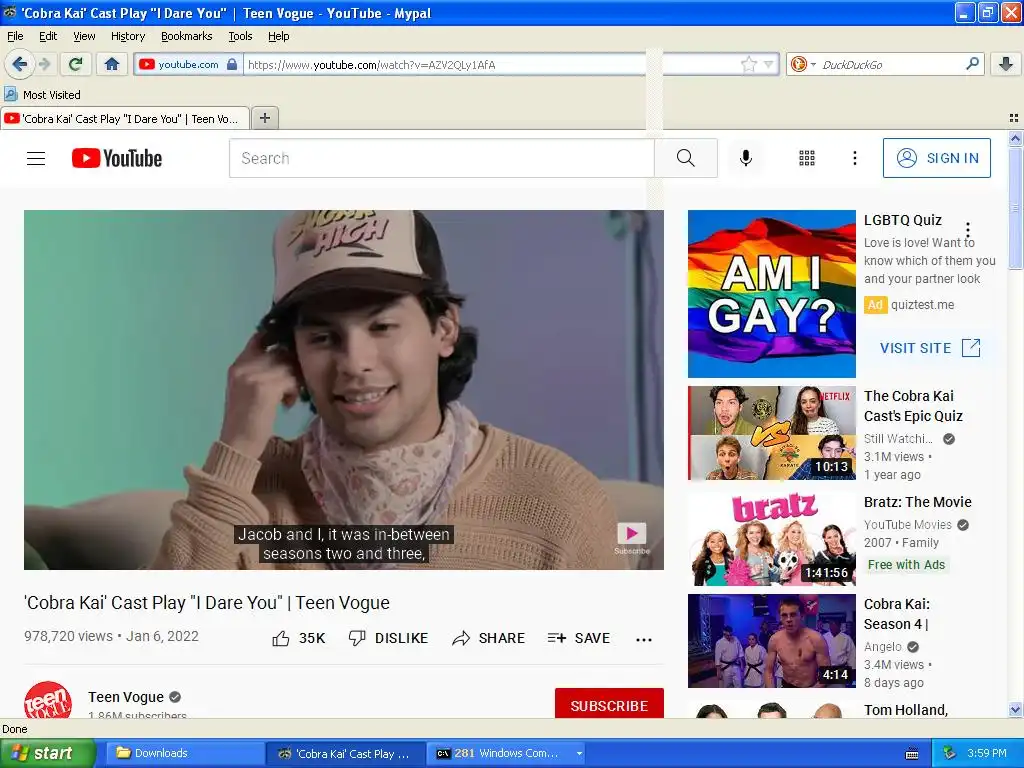
Task: Click the video player to pause
Action: pos(344,389)
